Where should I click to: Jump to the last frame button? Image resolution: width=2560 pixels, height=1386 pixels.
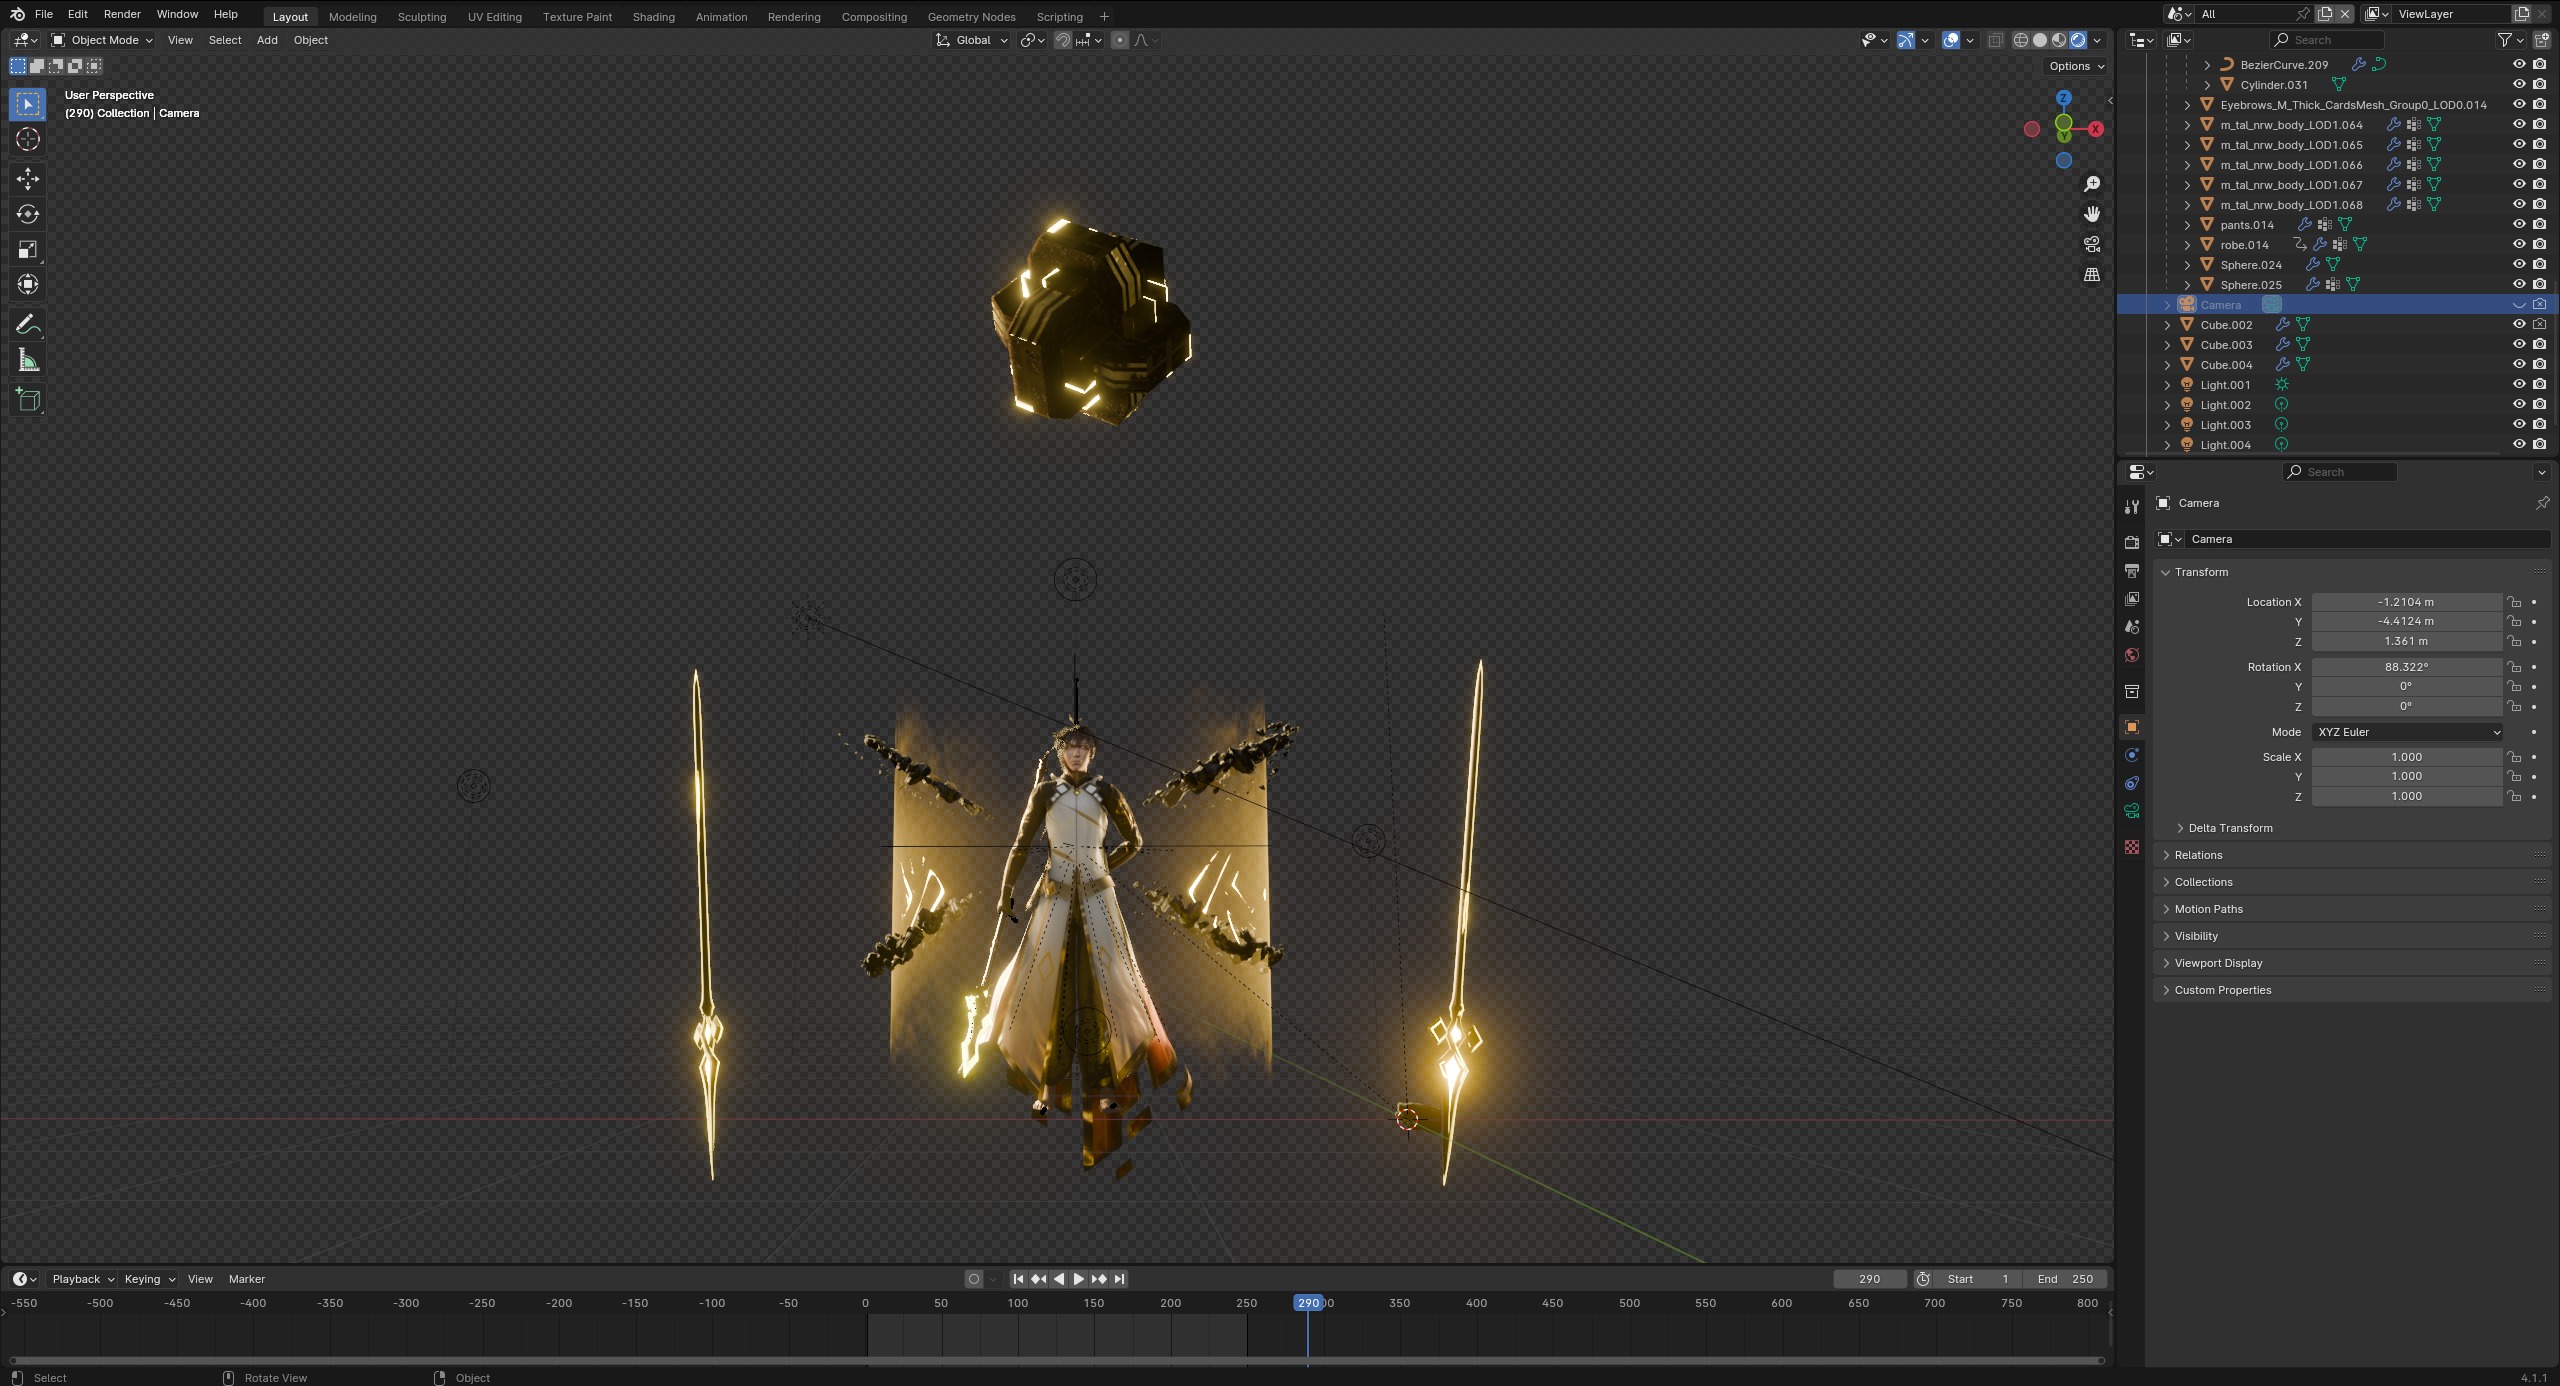click(x=1119, y=1279)
